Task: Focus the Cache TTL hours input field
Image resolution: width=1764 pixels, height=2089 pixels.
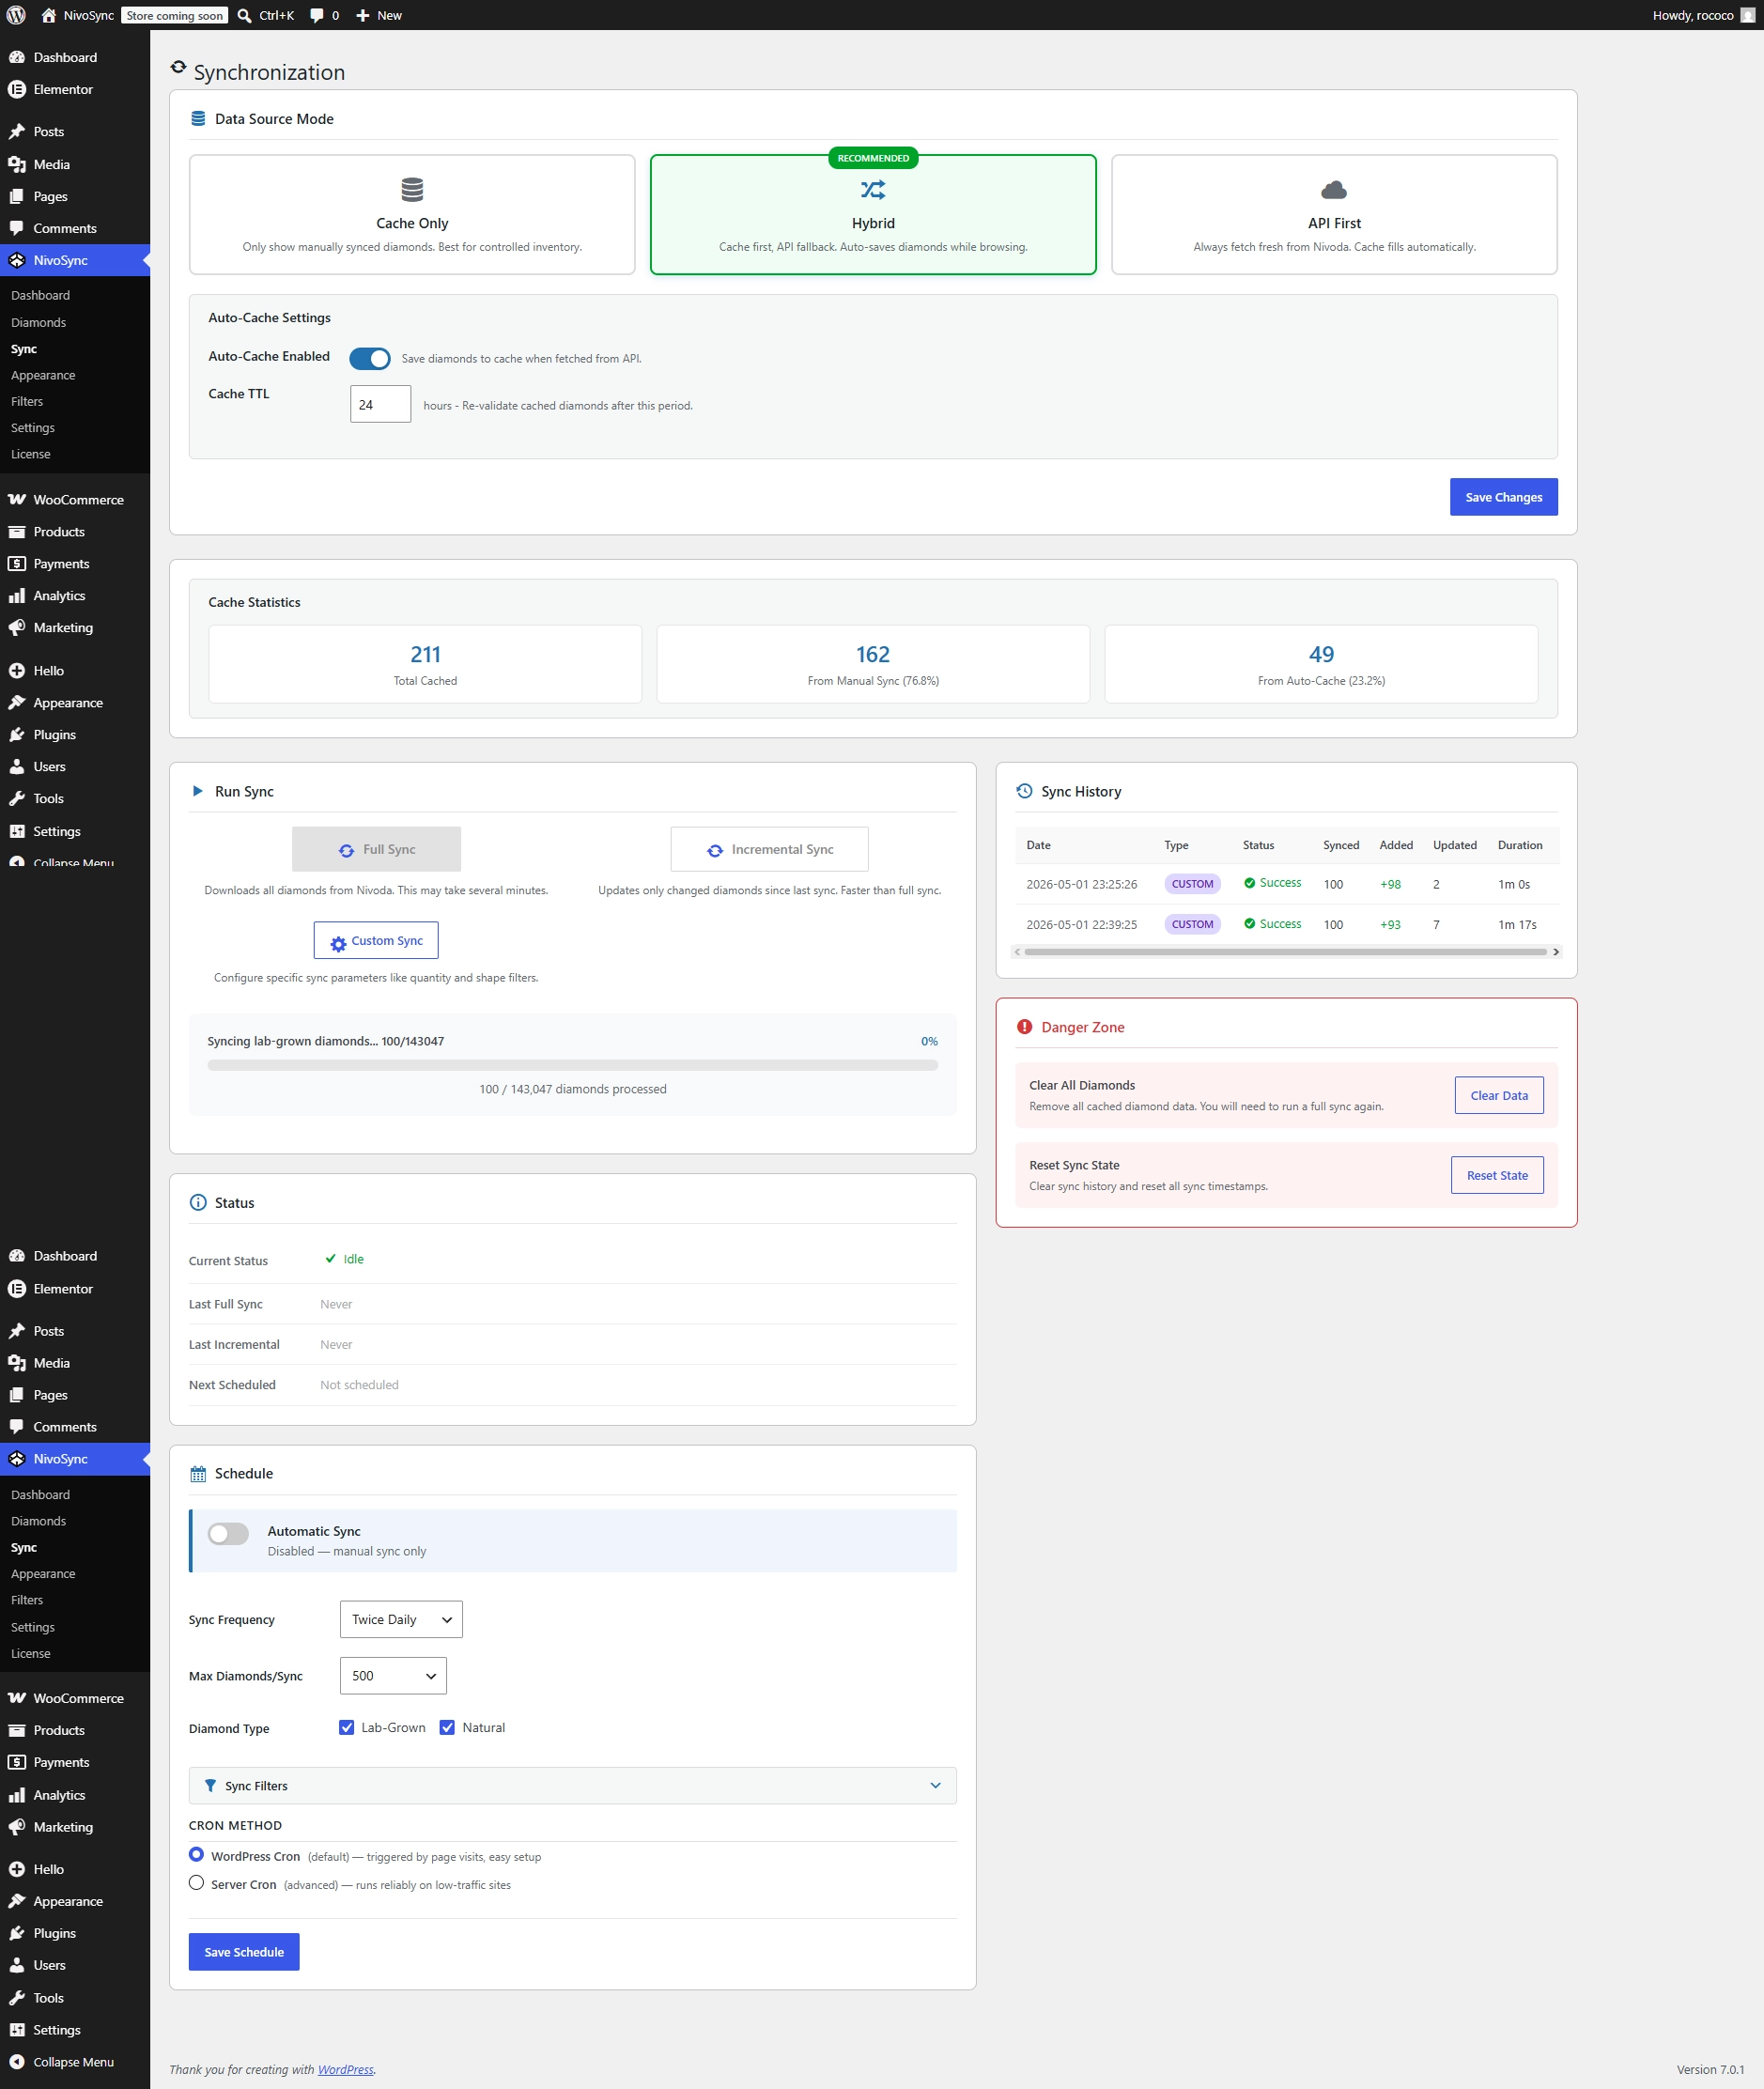Action: [x=380, y=404]
